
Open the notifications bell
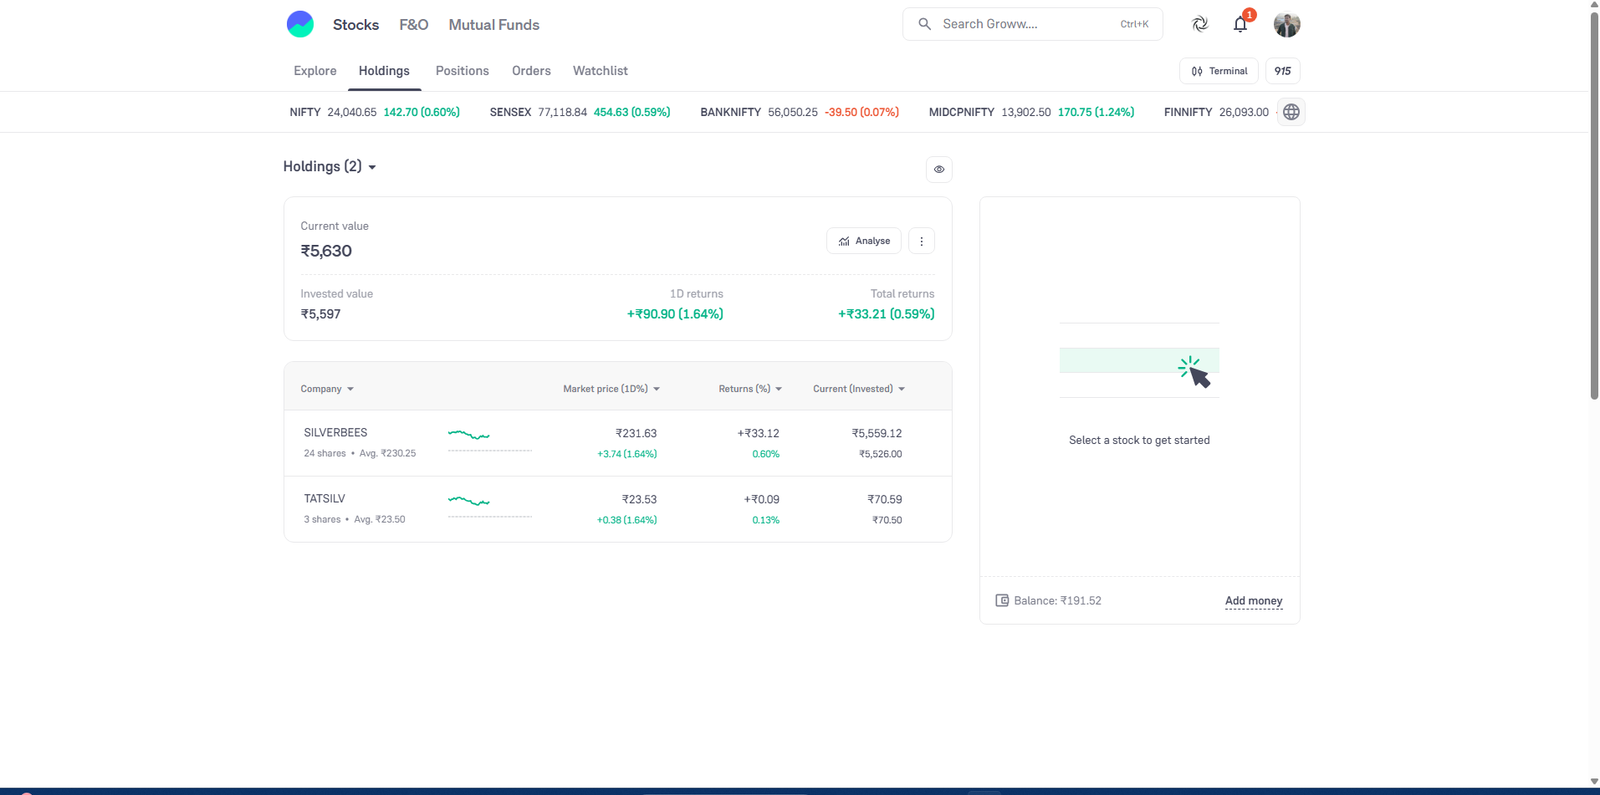[x=1240, y=24]
